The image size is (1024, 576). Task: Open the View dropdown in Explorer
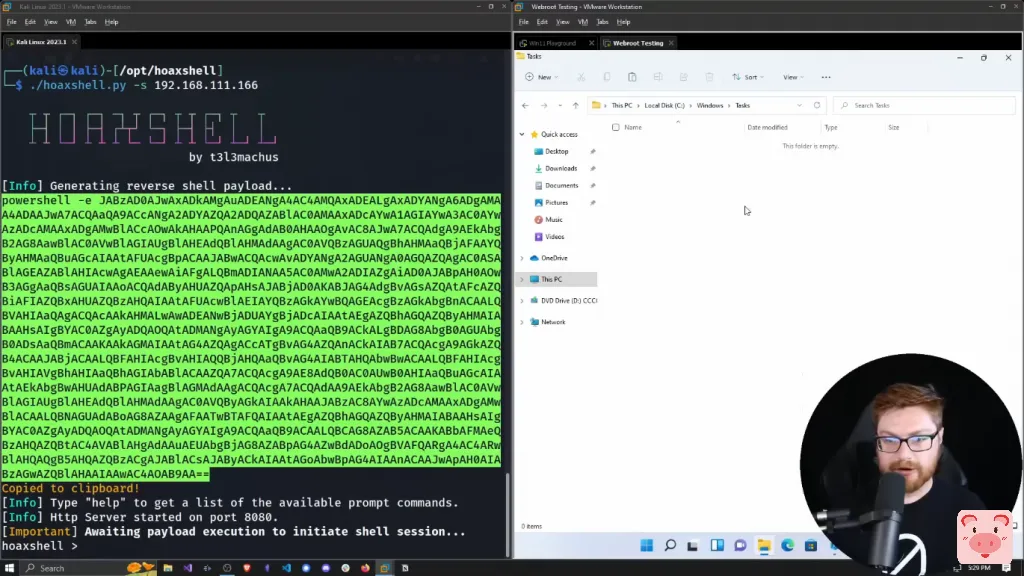793,77
